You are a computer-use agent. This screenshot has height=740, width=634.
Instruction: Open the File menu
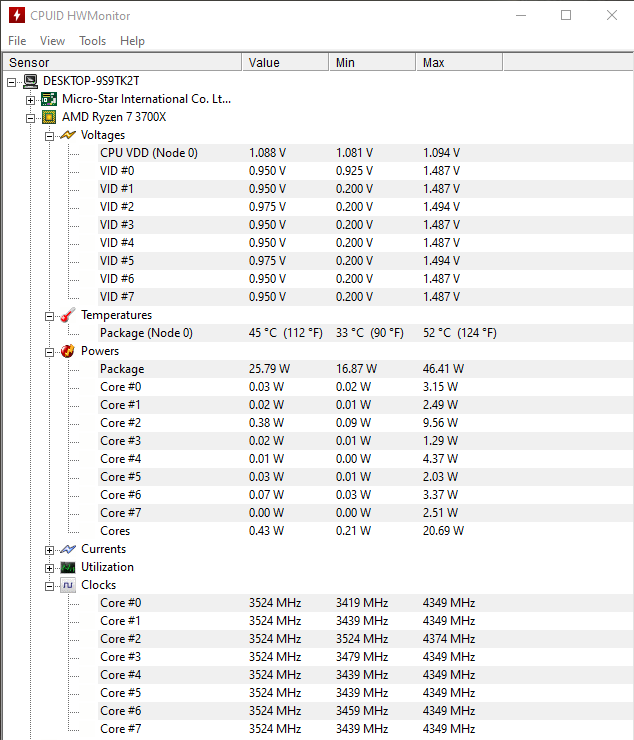(17, 41)
